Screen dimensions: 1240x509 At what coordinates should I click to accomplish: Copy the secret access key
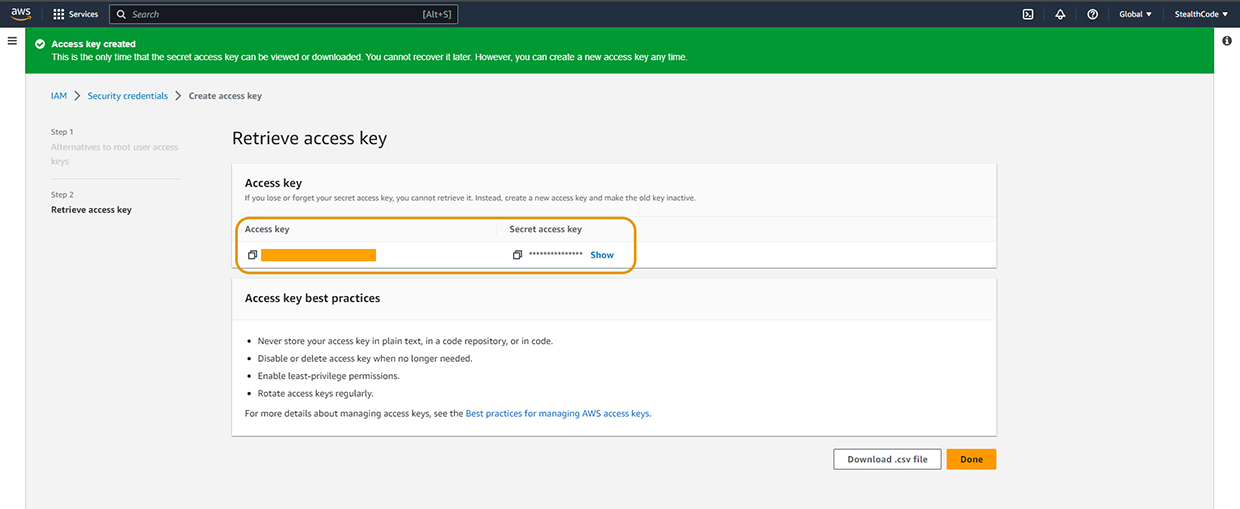518,255
